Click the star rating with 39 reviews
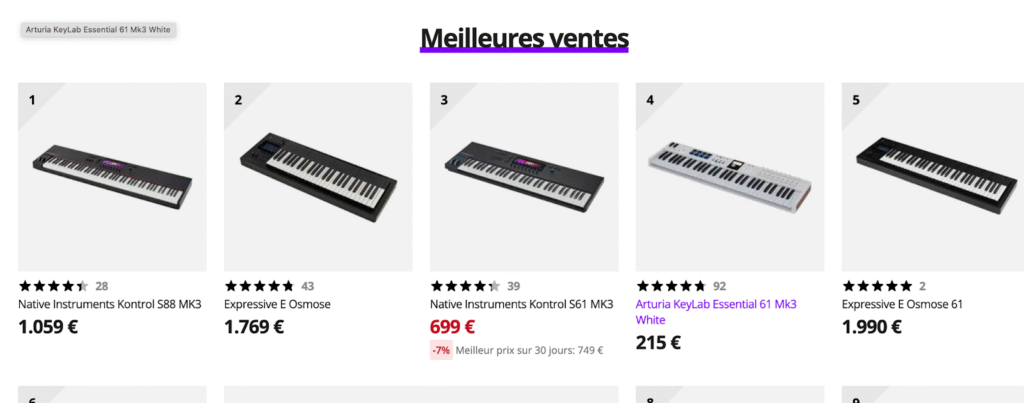1024x403 pixels. click(x=466, y=286)
